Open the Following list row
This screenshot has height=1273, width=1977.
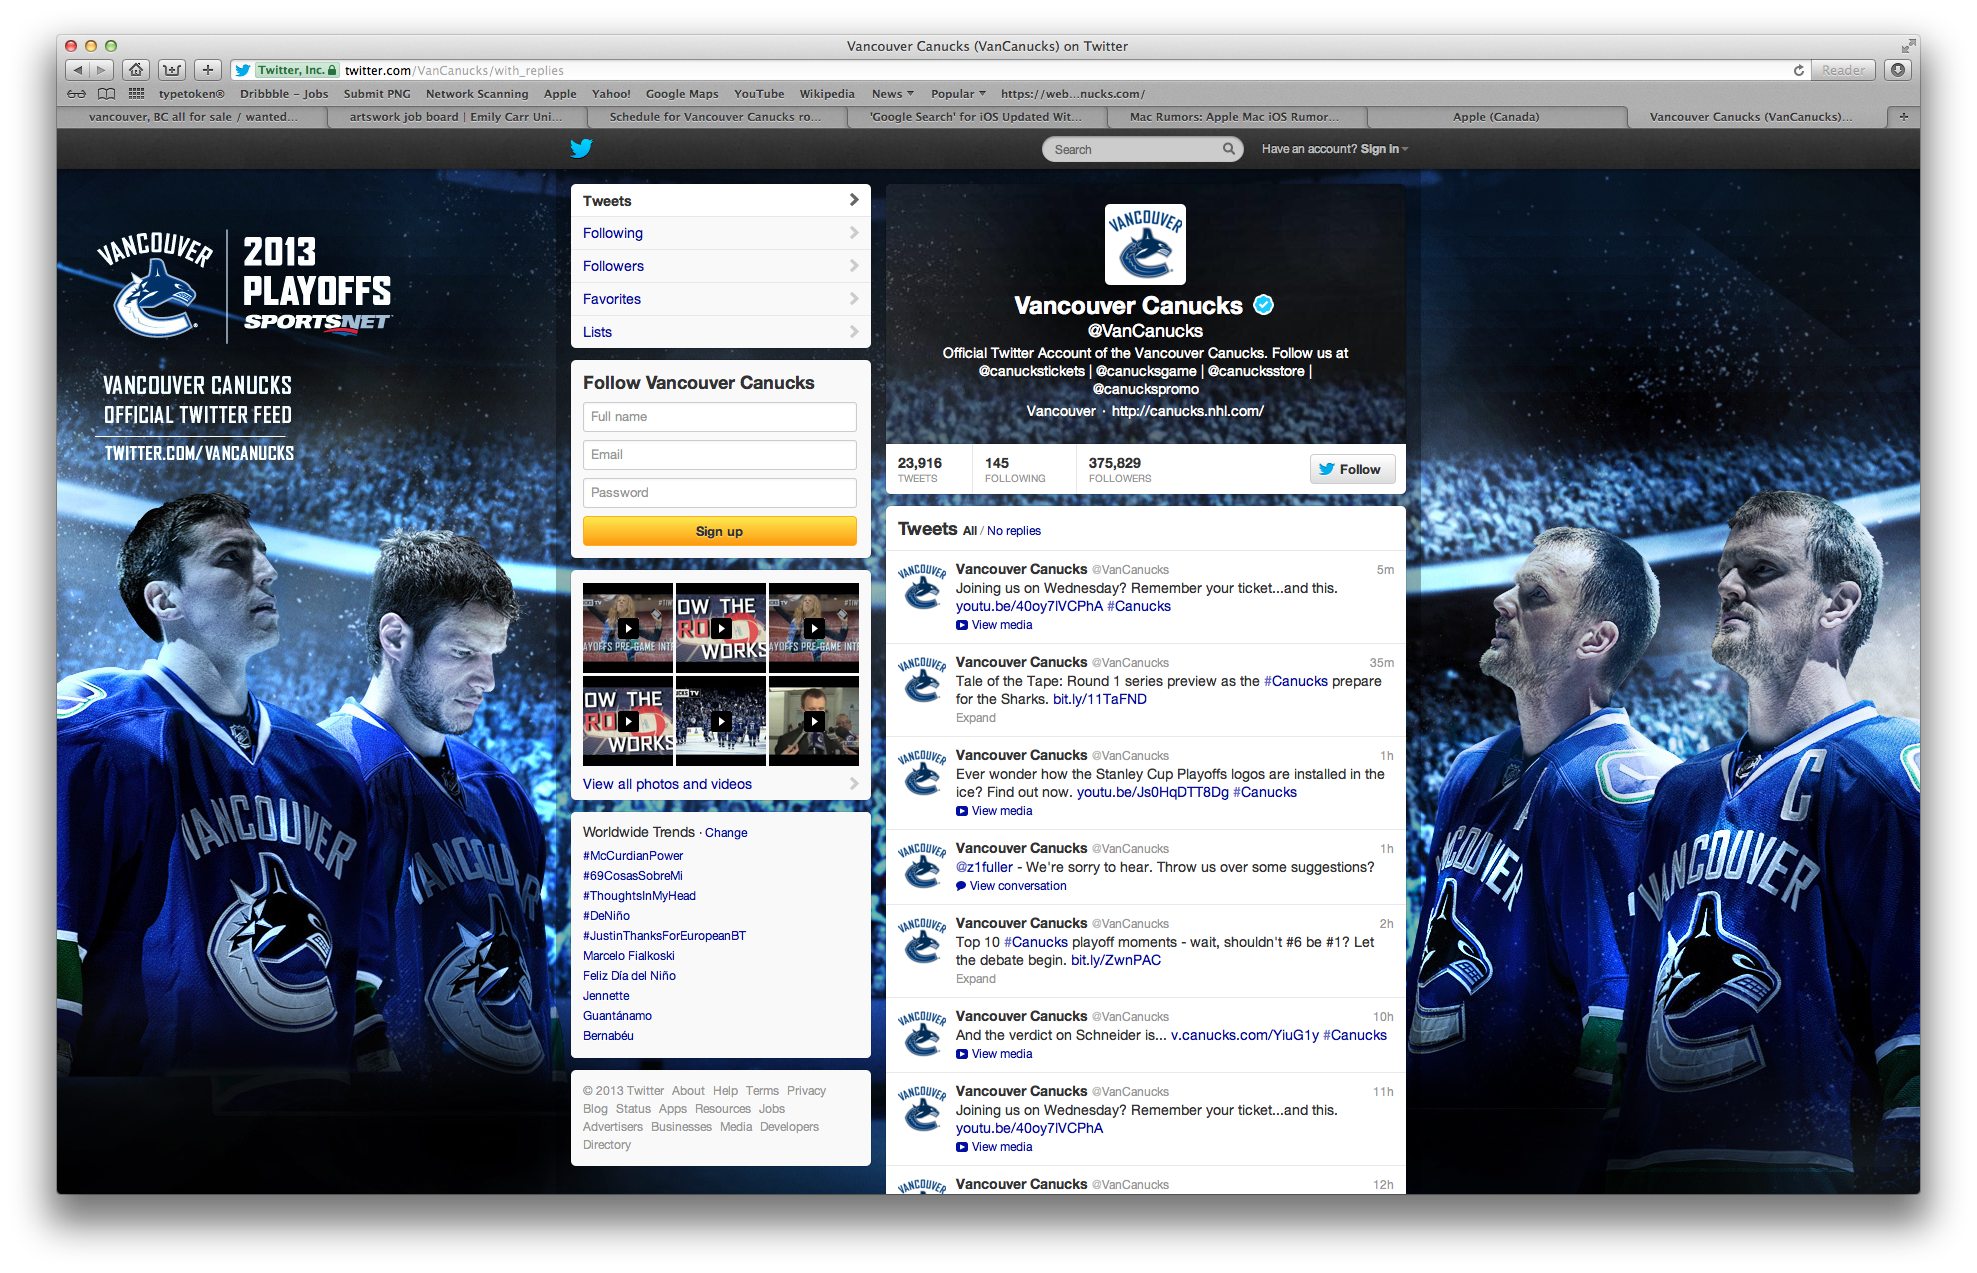click(x=720, y=233)
